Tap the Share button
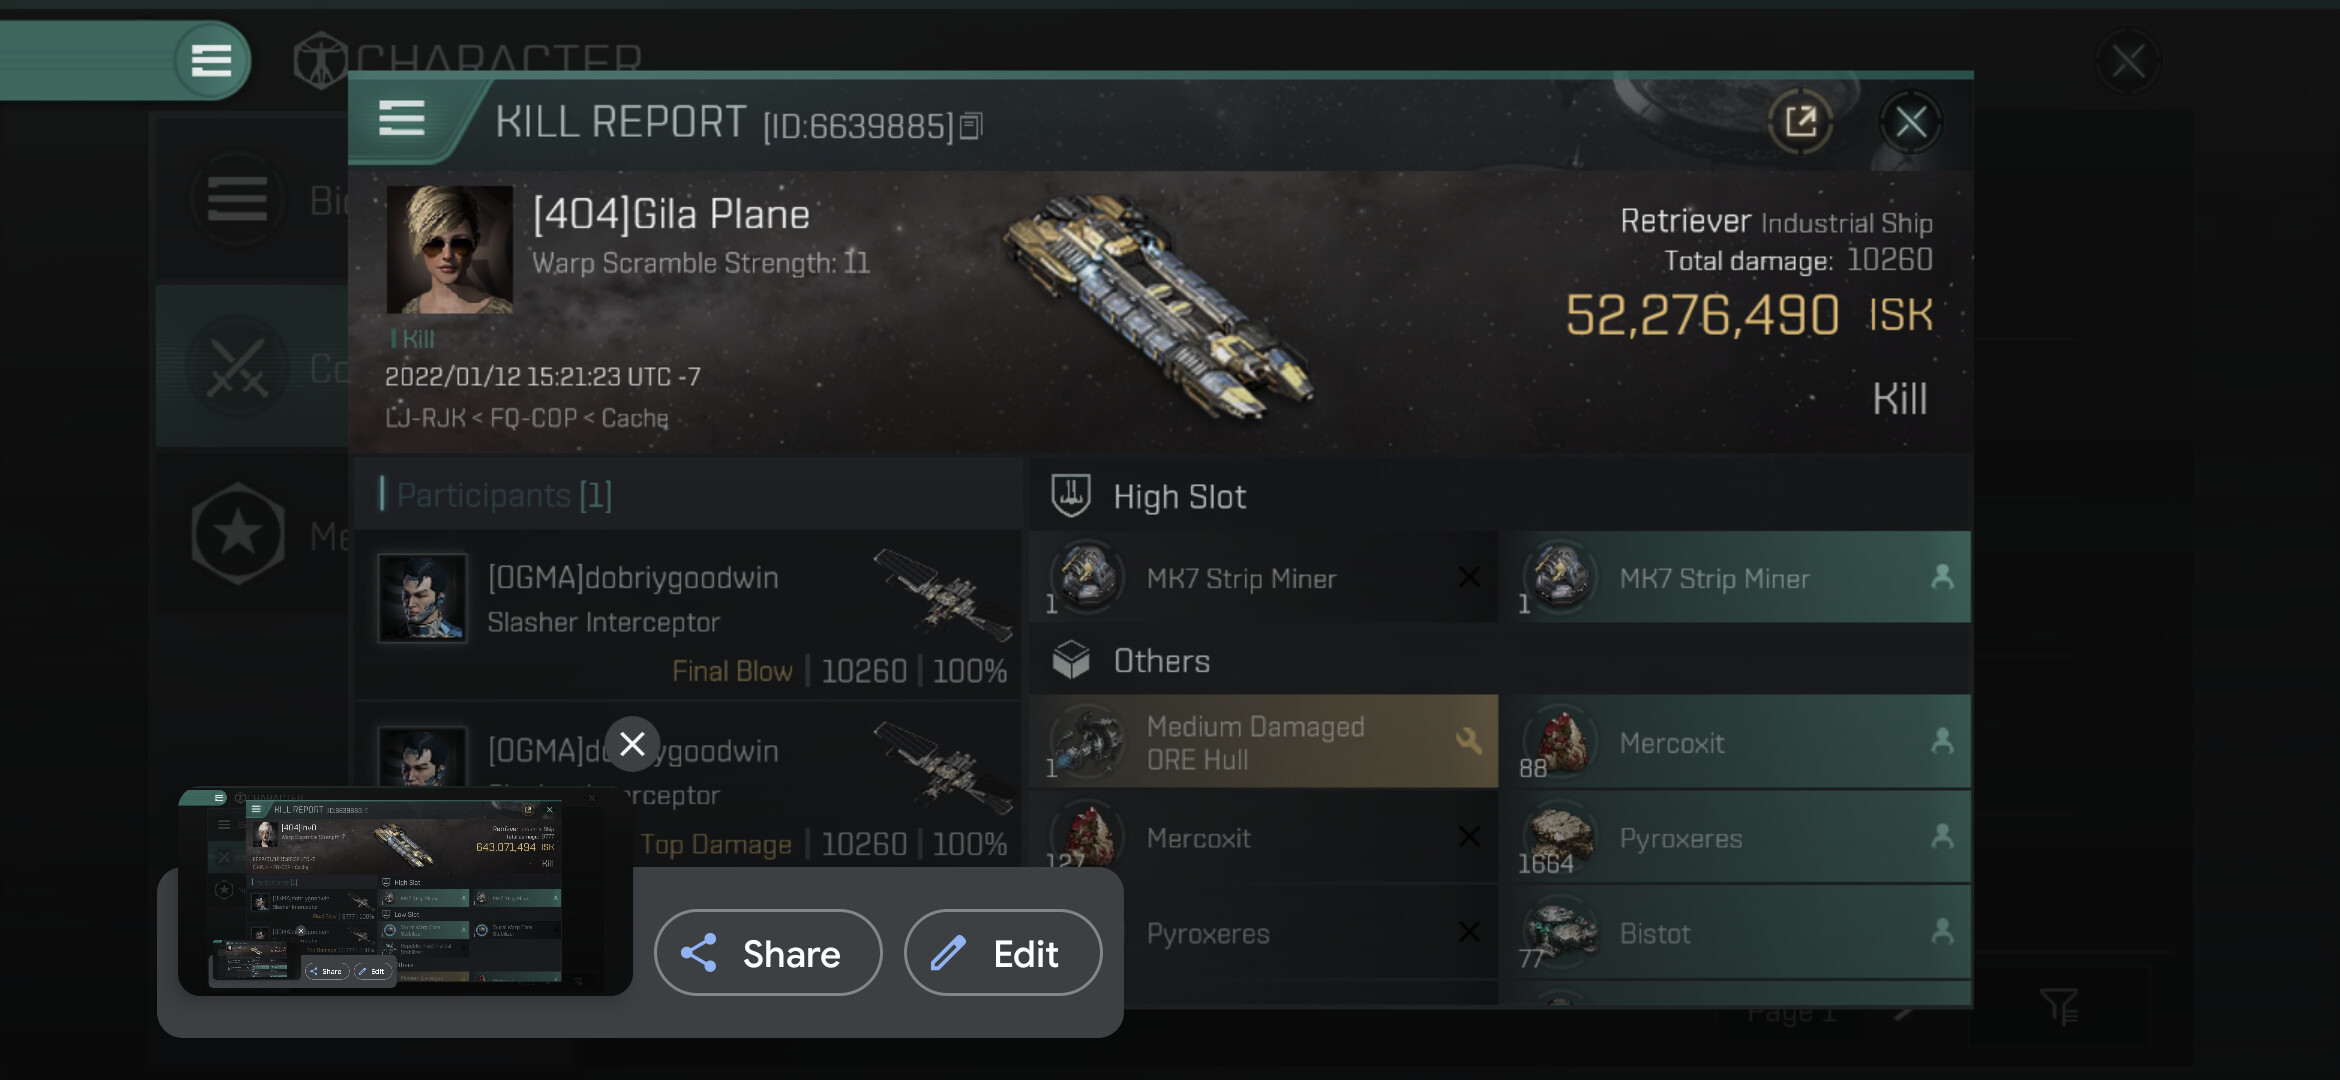This screenshot has height=1080, width=2340. (x=768, y=953)
